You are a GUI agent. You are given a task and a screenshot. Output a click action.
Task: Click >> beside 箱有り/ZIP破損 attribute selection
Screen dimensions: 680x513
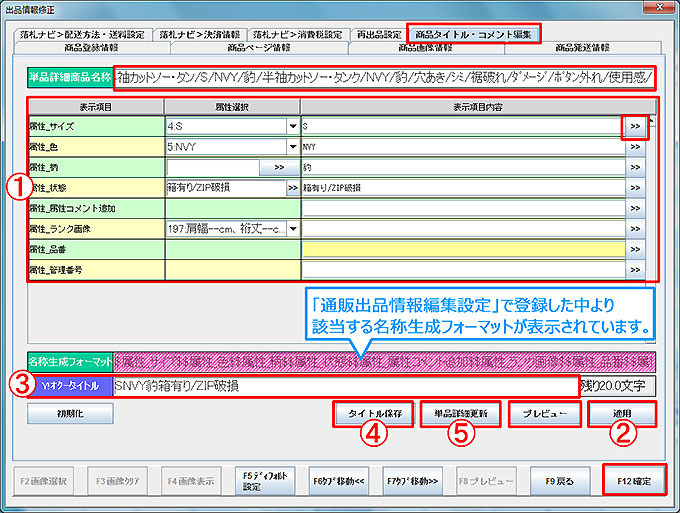pyautogui.click(x=293, y=188)
